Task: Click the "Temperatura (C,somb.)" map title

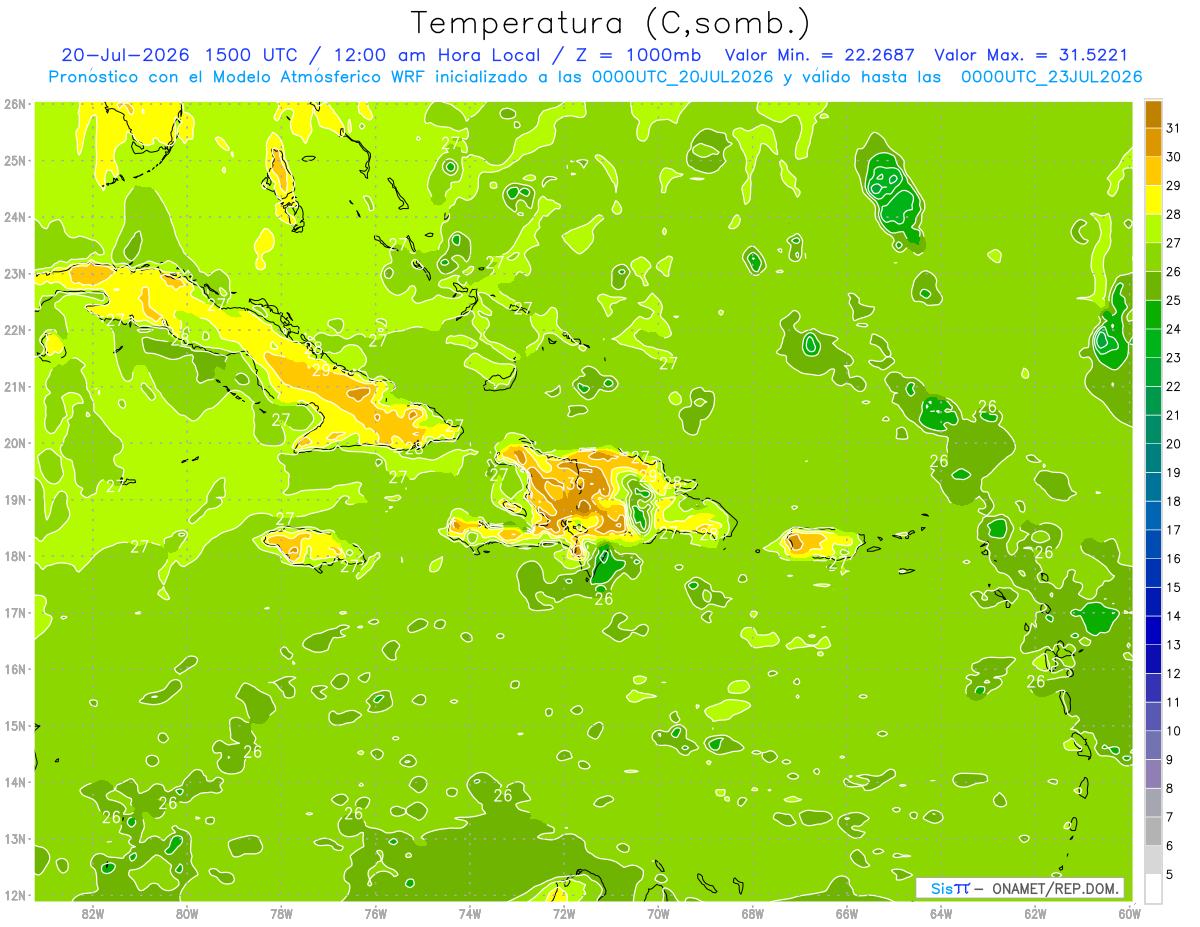Action: click(610, 23)
